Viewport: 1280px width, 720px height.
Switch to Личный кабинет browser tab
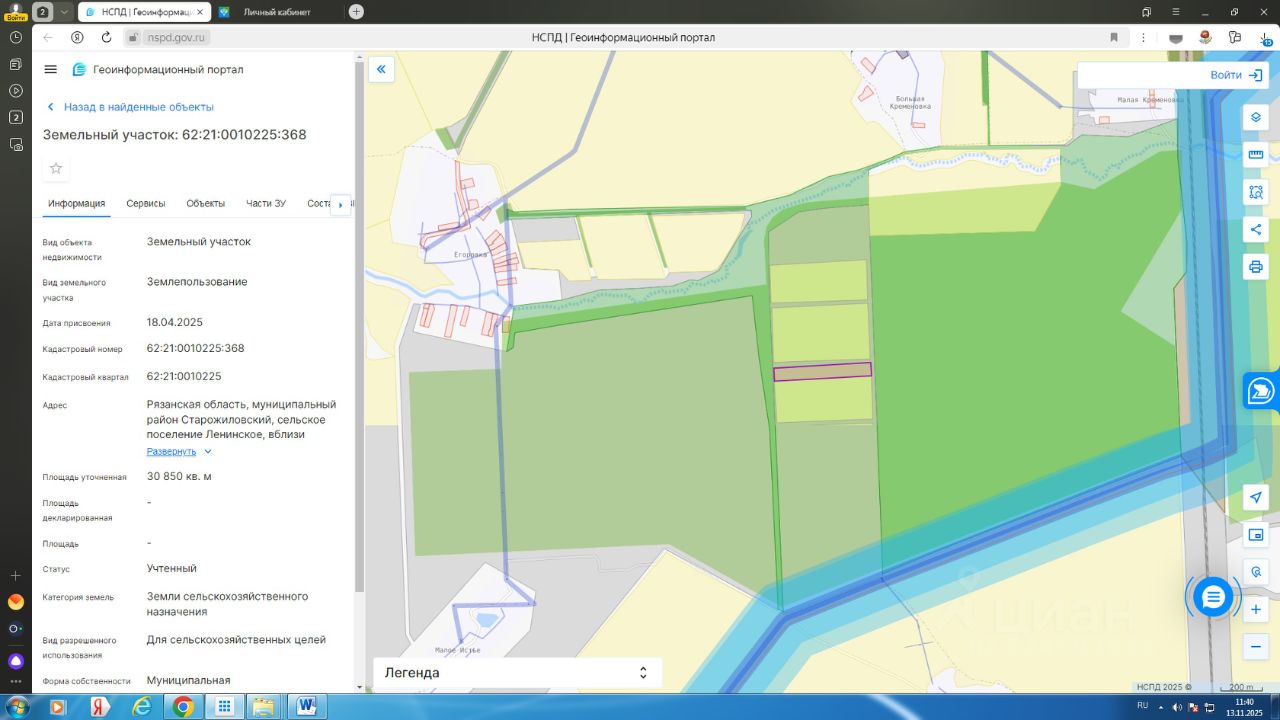277,12
